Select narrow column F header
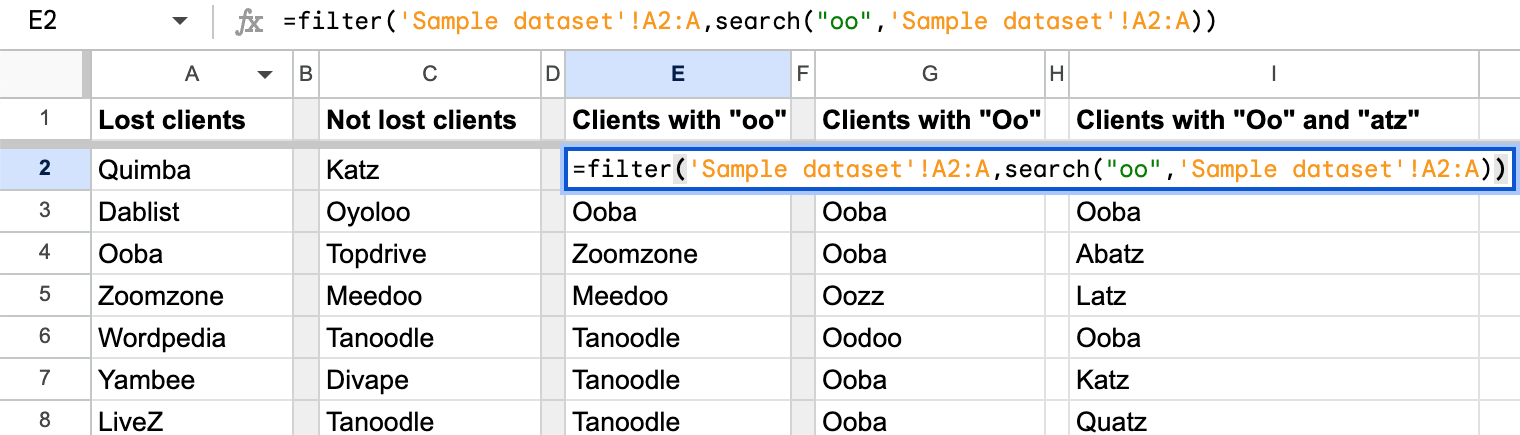Image resolution: width=1520 pixels, height=435 pixels. 803,73
